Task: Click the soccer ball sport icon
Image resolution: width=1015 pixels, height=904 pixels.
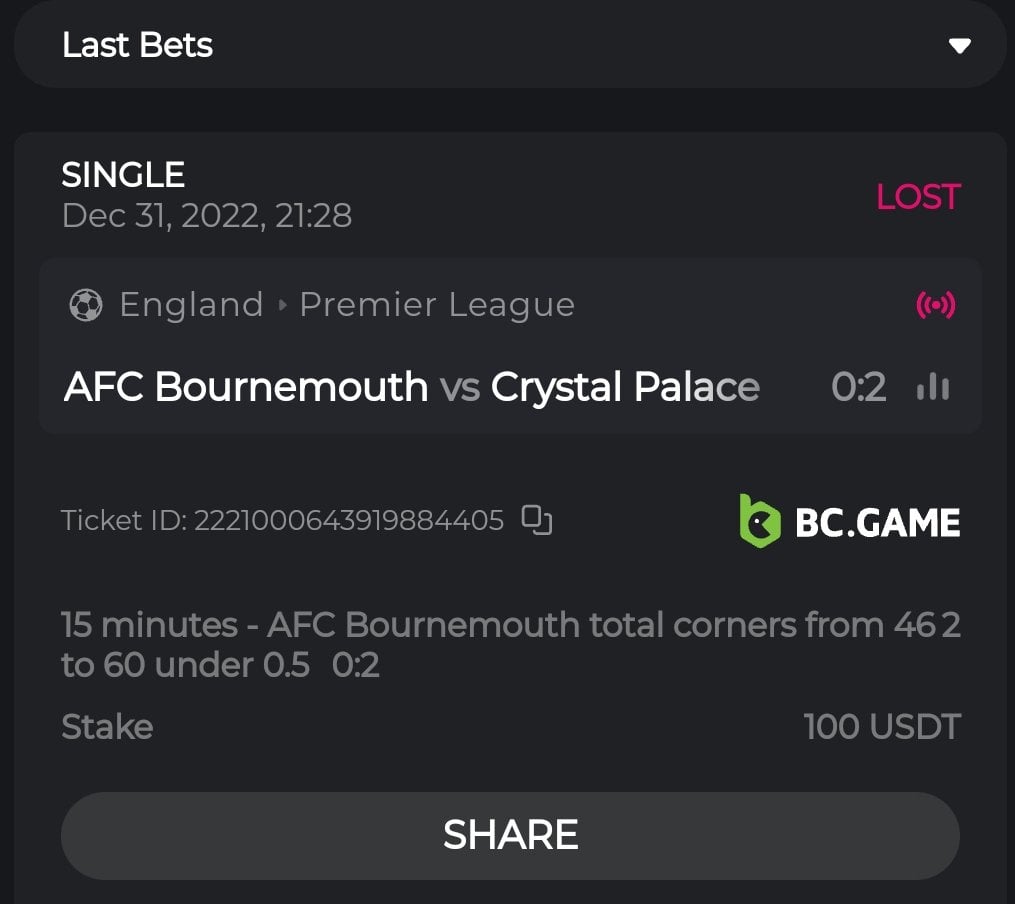Action: (x=86, y=305)
